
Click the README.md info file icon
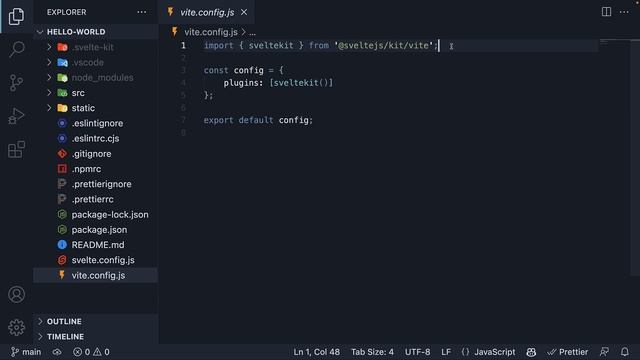tap(62, 245)
